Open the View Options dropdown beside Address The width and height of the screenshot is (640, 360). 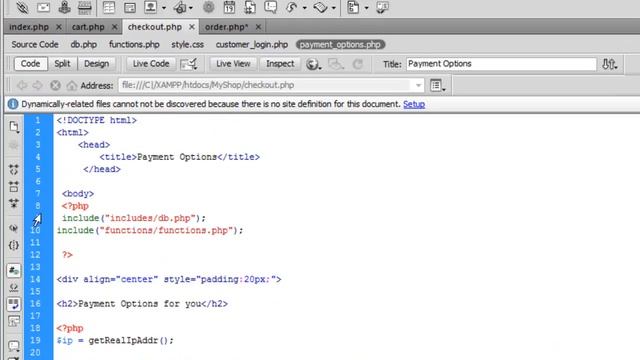click(438, 85)
